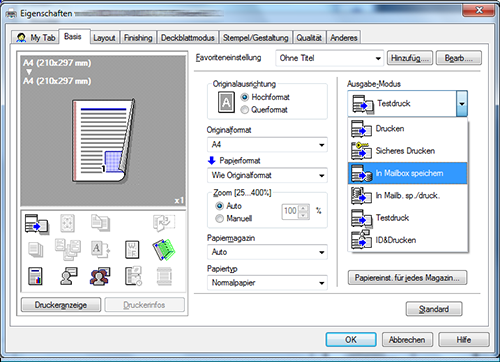
Task: Click the Abbrechen button
Action: click(x=407, y=340)
